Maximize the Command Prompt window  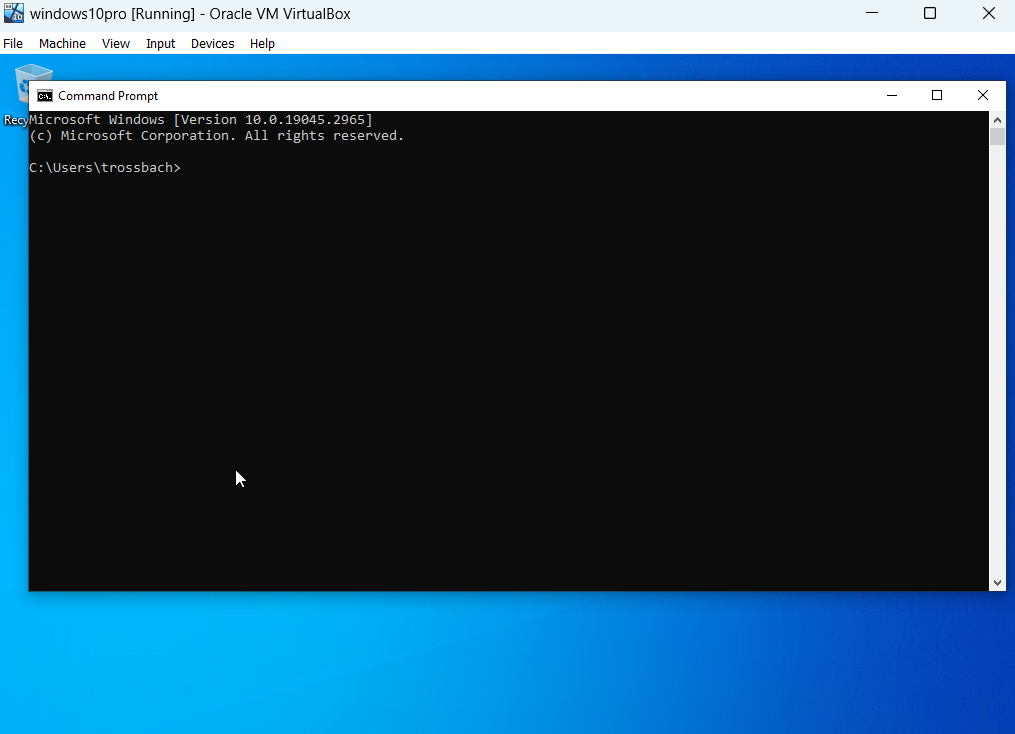937,96
